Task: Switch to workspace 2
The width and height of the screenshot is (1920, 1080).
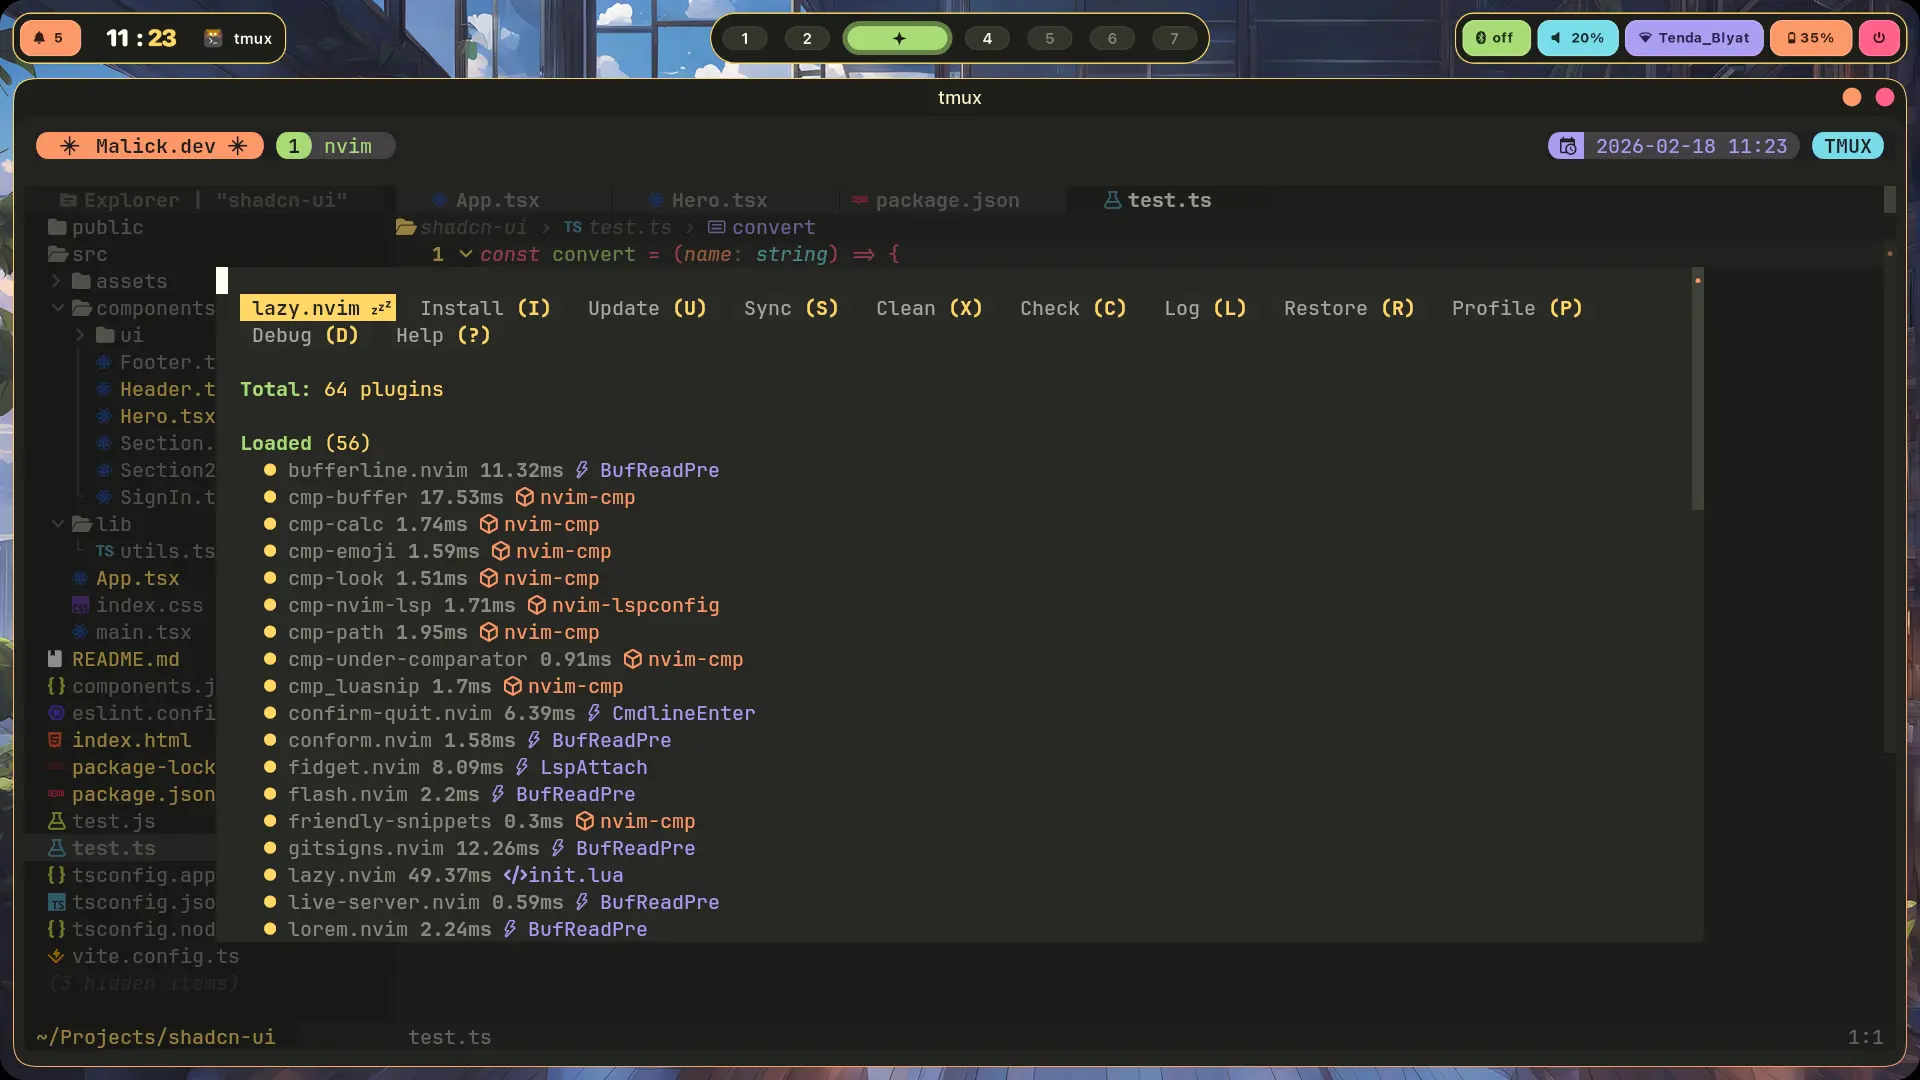Action: pos(807,38)
